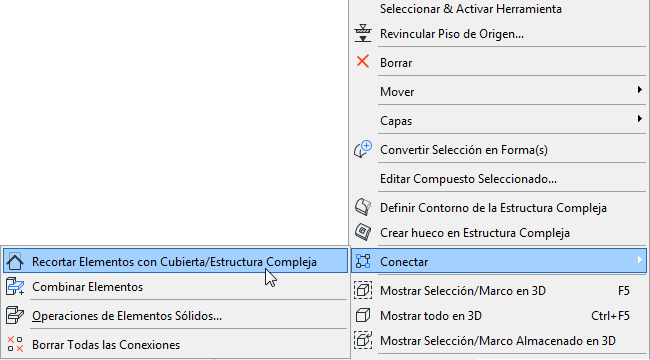Click the Crear hueco en Estructura icon

click(363, 232)
